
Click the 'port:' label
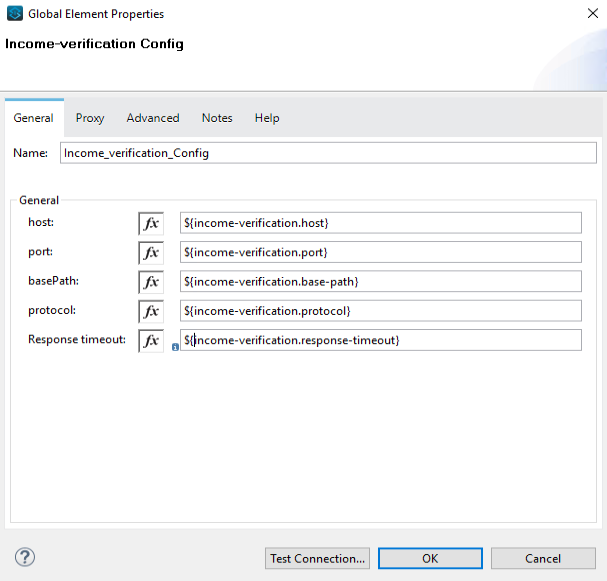click(x=41, y=252)
